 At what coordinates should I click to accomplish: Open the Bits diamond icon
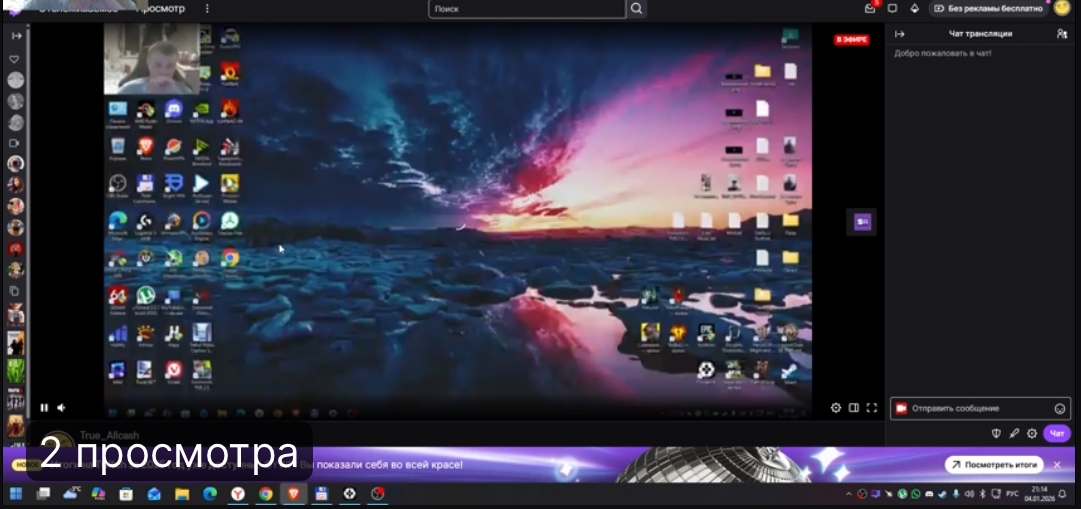915,8
